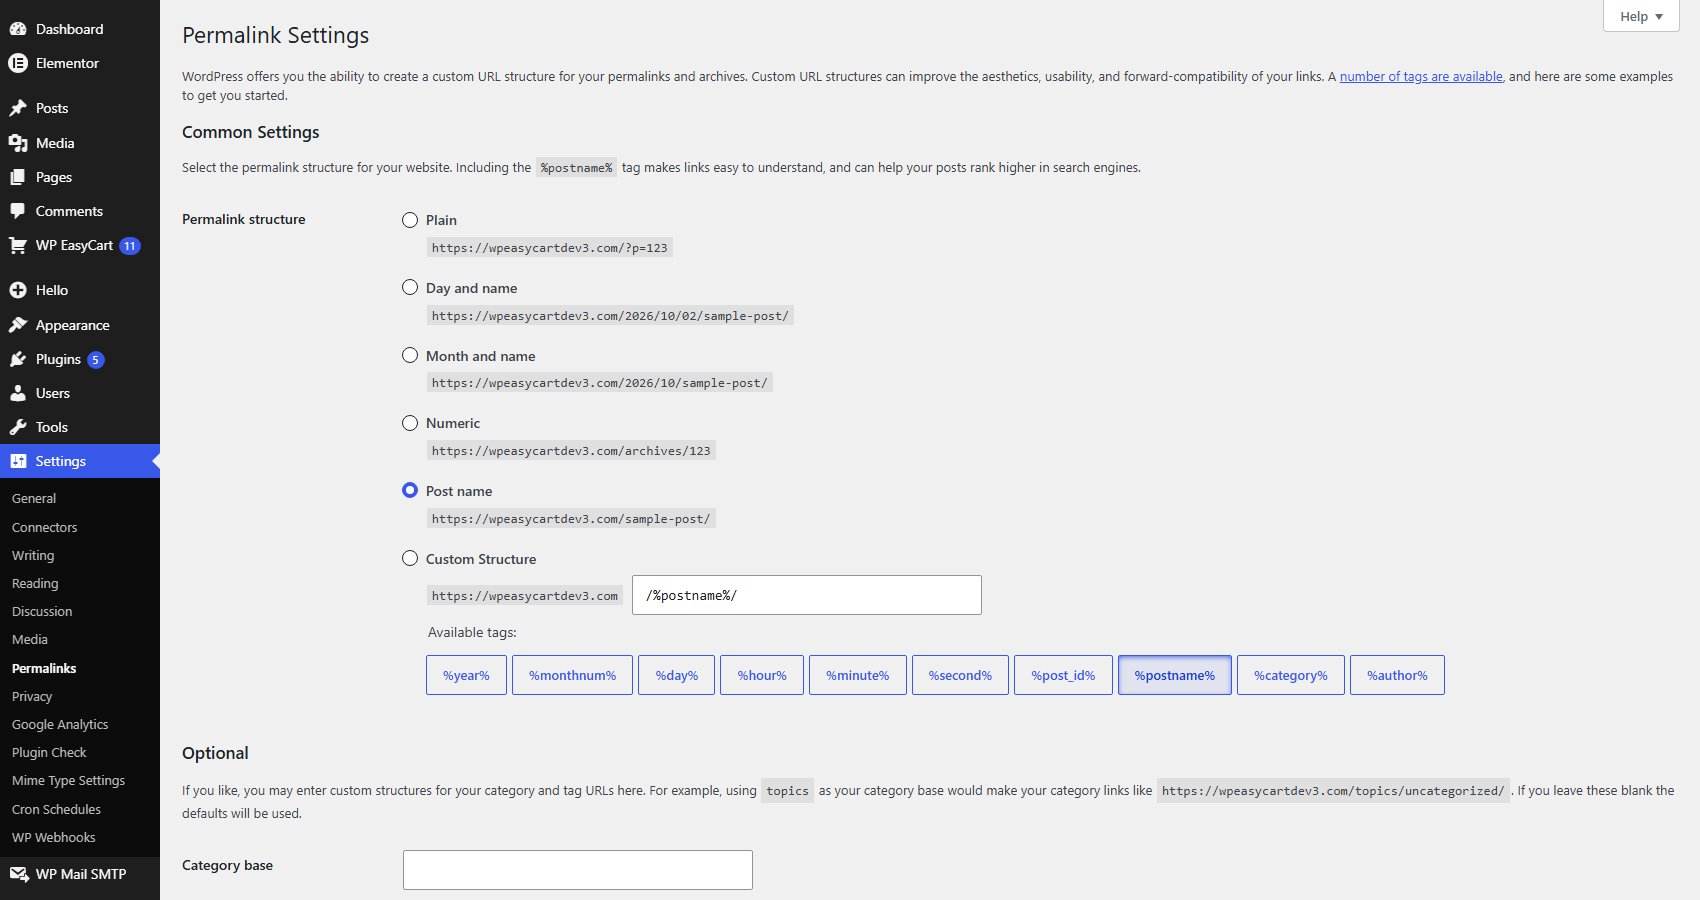Insert the %second% tag button
This screenshot has height=900, width=1700.
coord(960,675)
